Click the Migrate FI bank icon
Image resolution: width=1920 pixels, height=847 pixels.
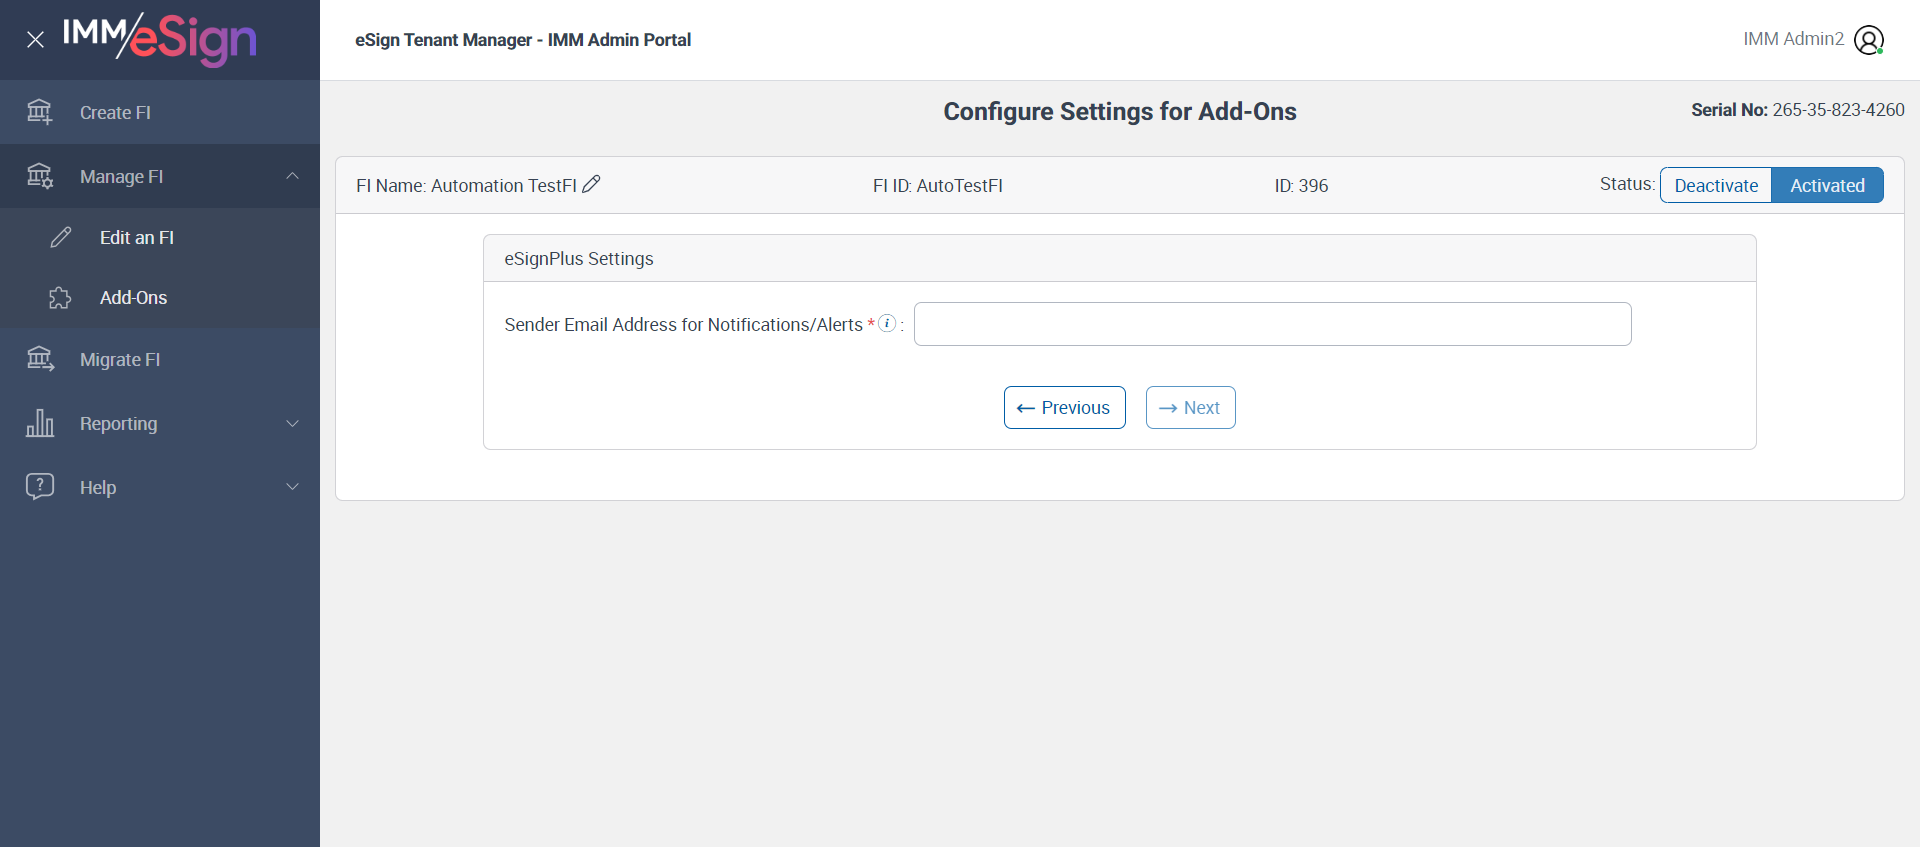(40, 359)
